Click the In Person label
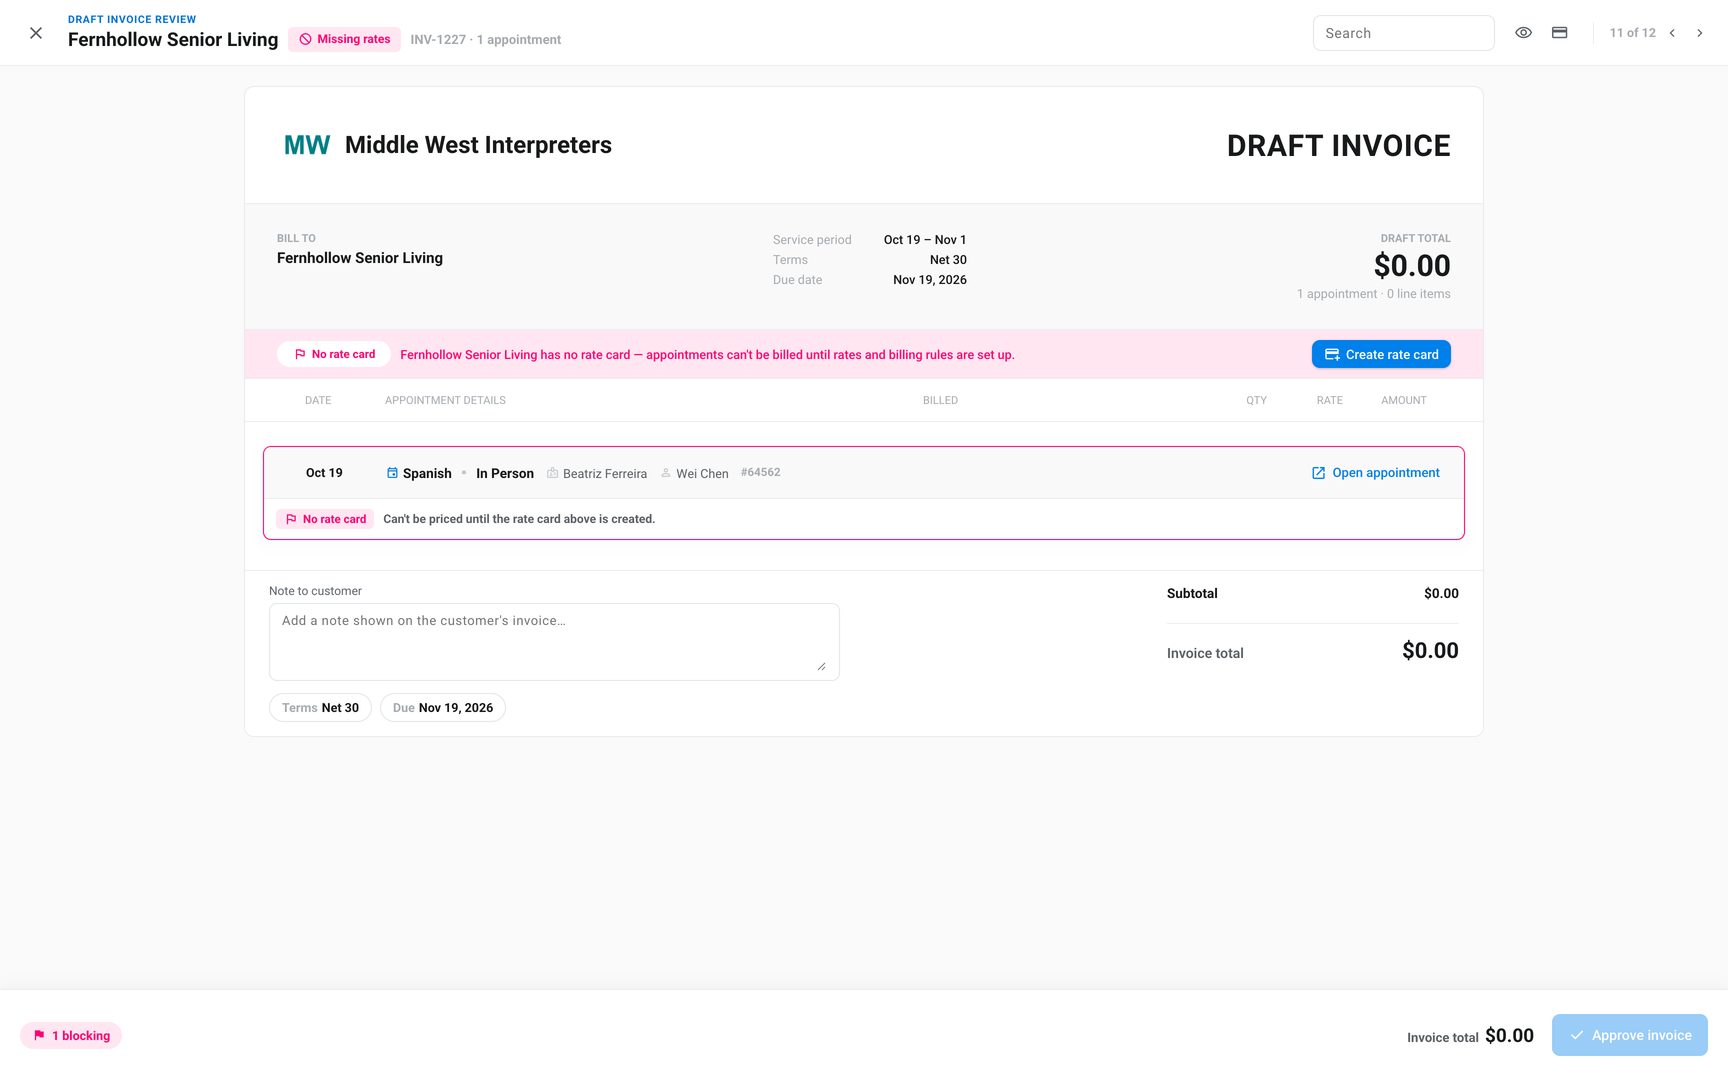The width and height of the screenshot is (1728, 1080). pyautogui.click(x=505, y=473)
